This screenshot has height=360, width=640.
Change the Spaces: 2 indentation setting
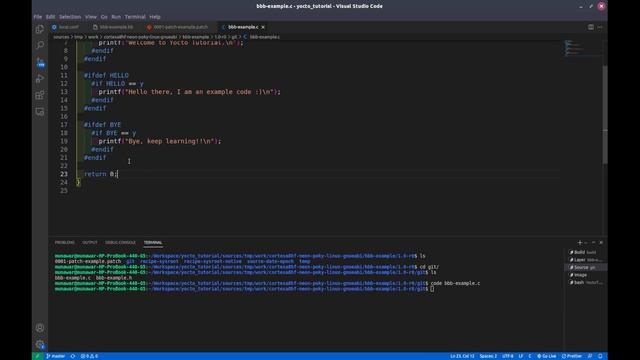488,356
